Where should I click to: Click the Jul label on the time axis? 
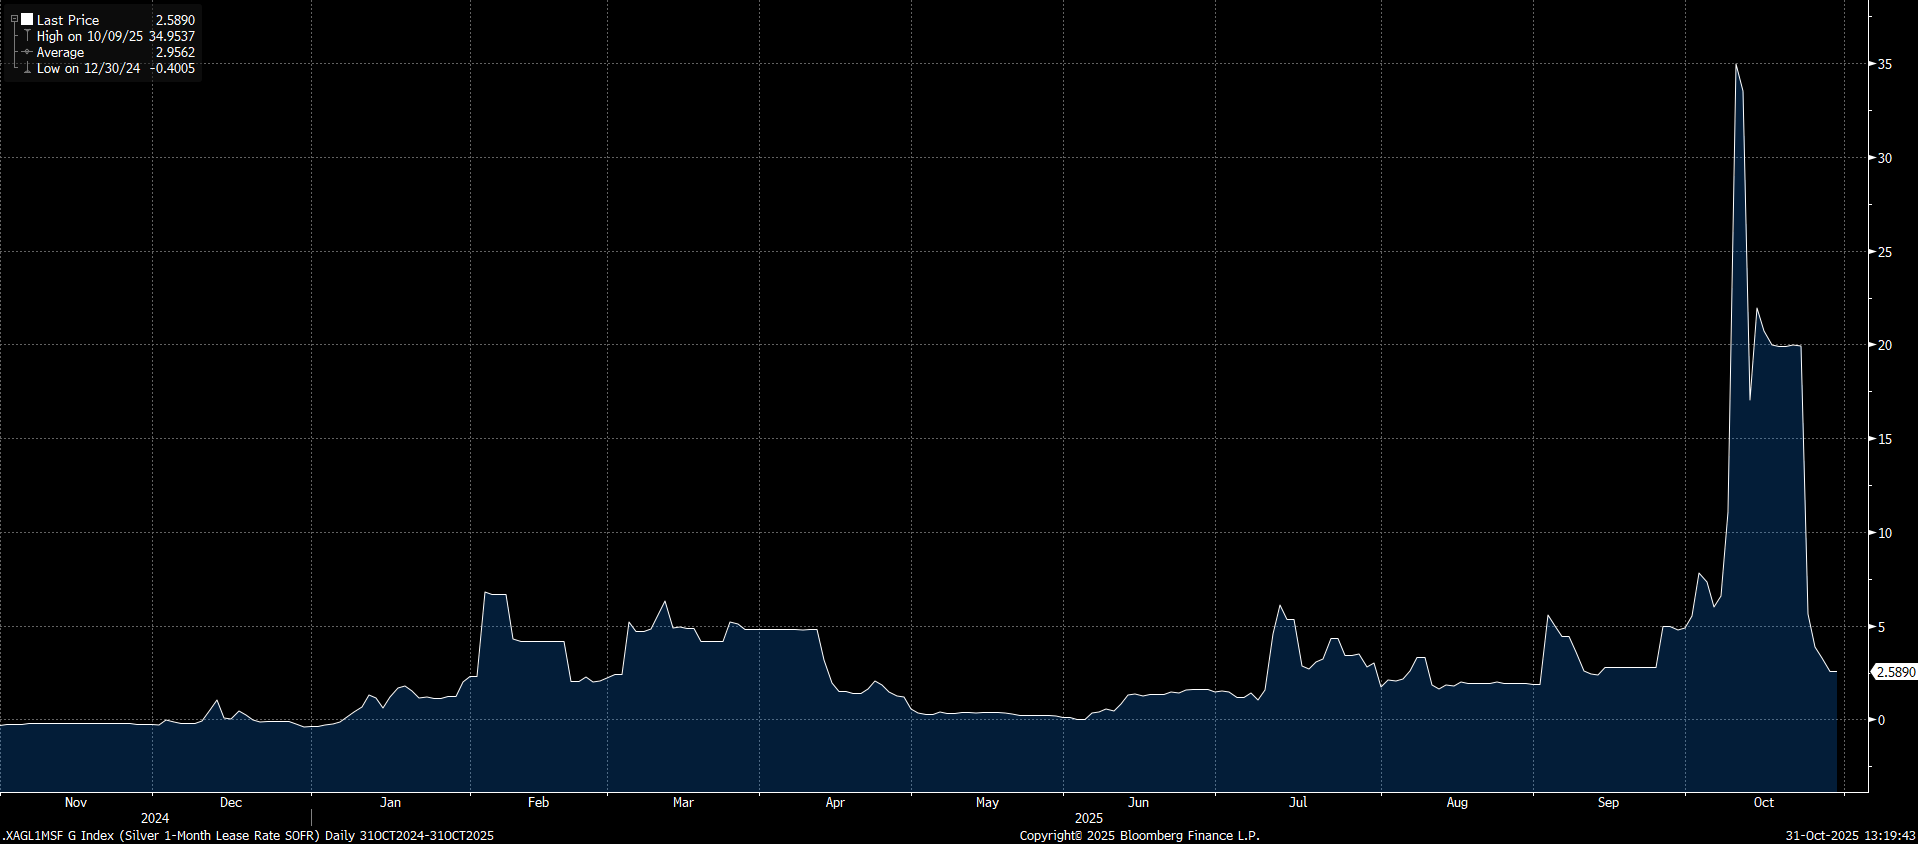(x=1297, y=802)
